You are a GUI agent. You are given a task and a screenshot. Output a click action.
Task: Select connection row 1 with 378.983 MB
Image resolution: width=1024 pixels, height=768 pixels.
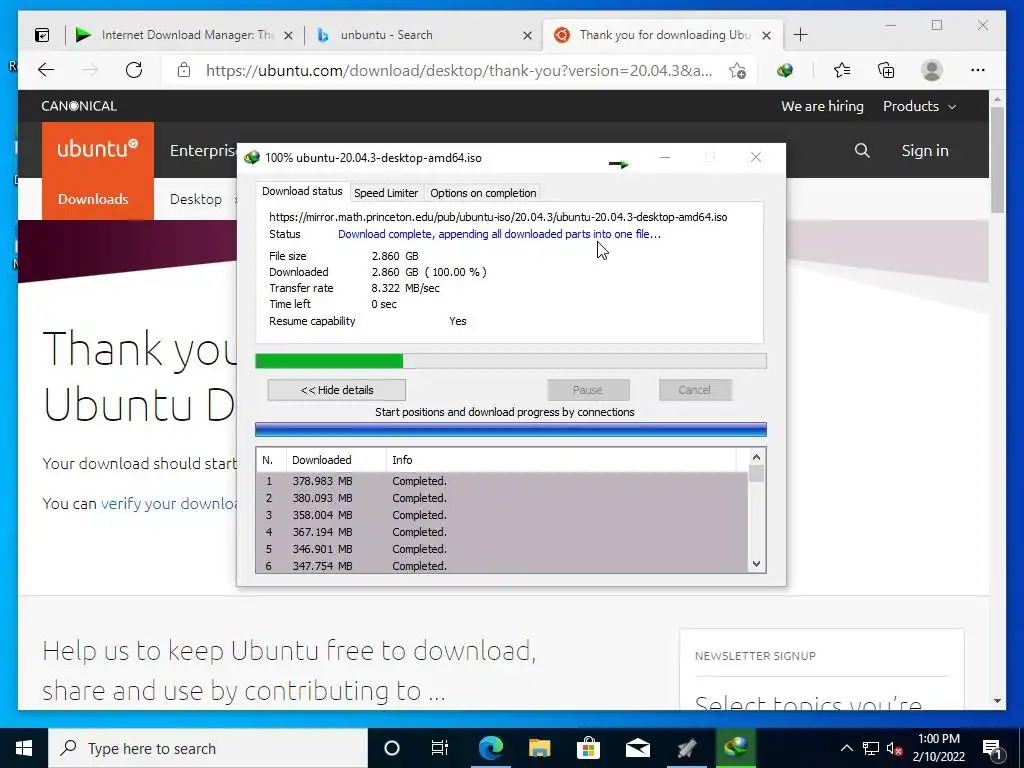502,481
